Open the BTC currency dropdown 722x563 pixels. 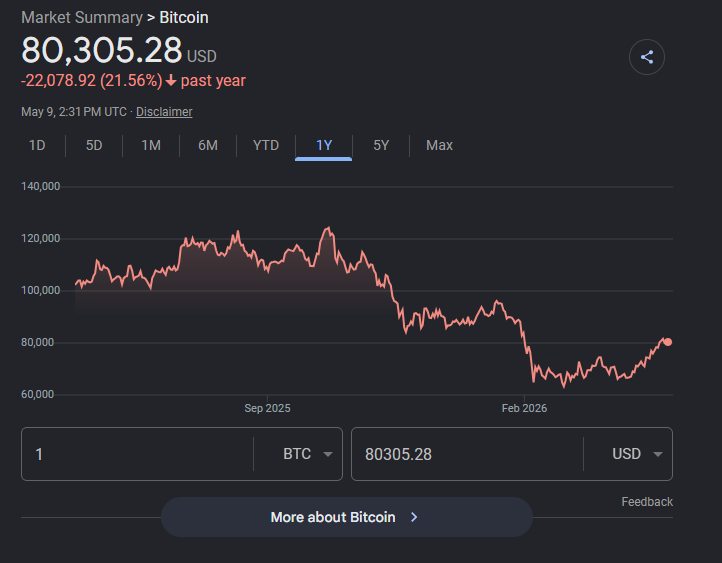coord(308,454)
